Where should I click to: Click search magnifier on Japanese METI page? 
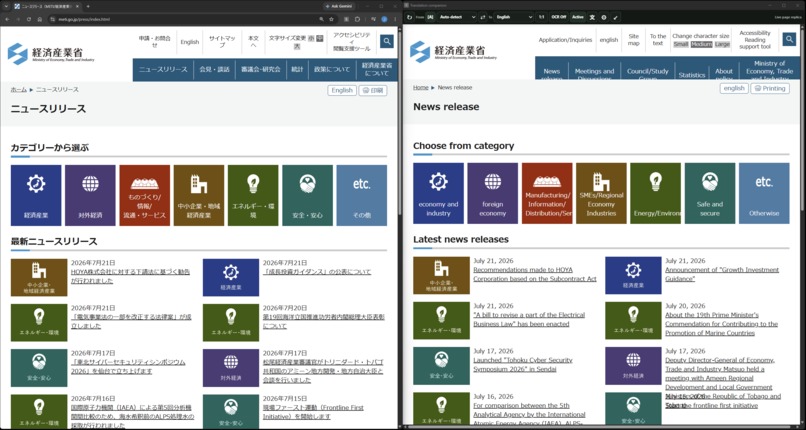[x=387, y=41]
